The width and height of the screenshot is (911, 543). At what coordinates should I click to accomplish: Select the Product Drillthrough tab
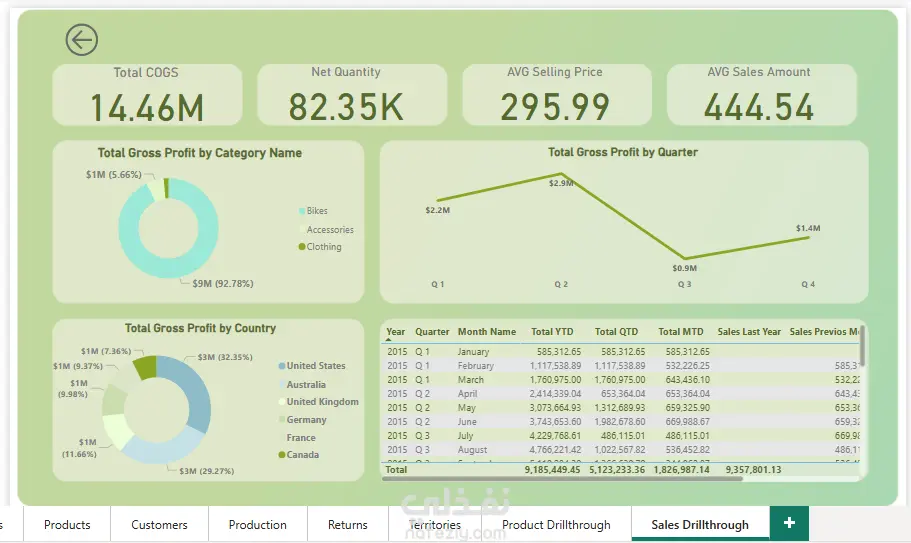(556, 524)
